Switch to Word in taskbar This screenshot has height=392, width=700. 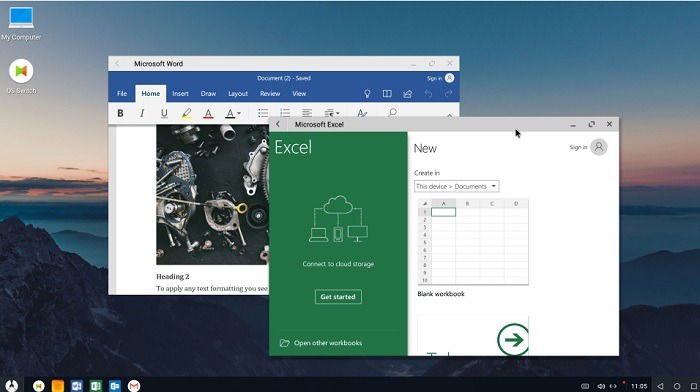pos(77,386)
